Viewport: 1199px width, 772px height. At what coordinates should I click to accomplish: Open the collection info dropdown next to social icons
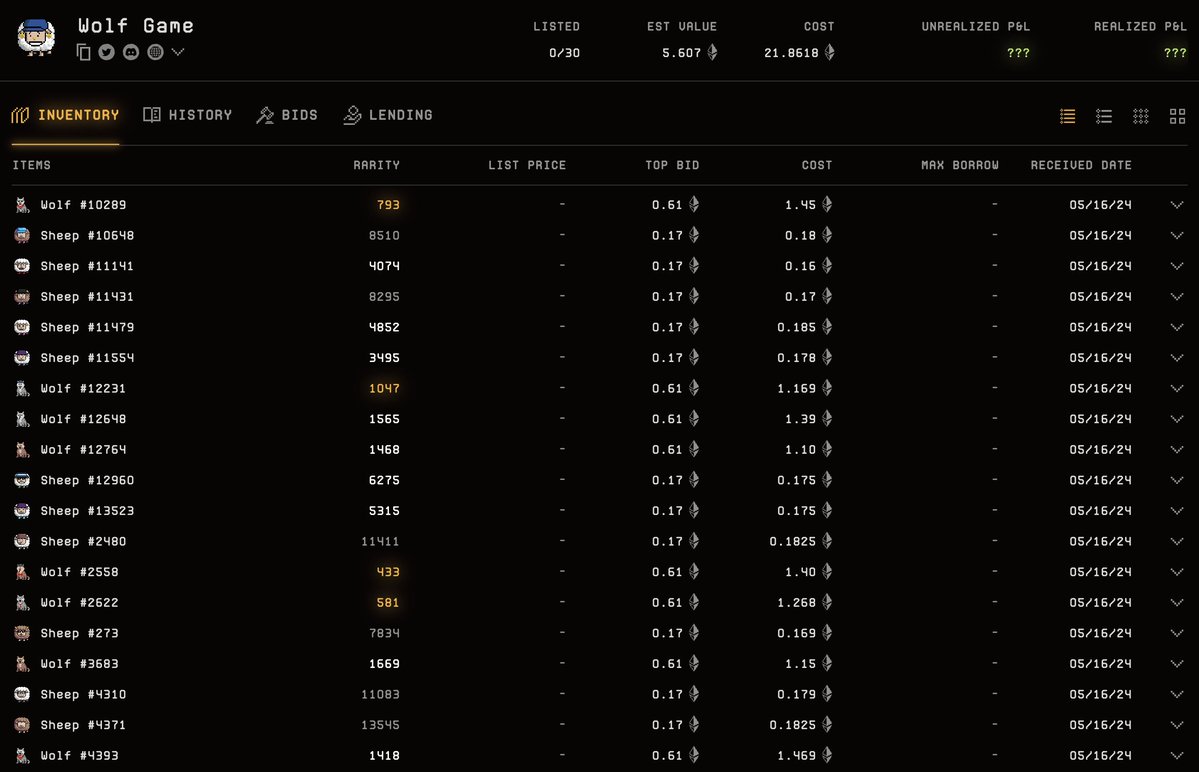tap(177, 52)
